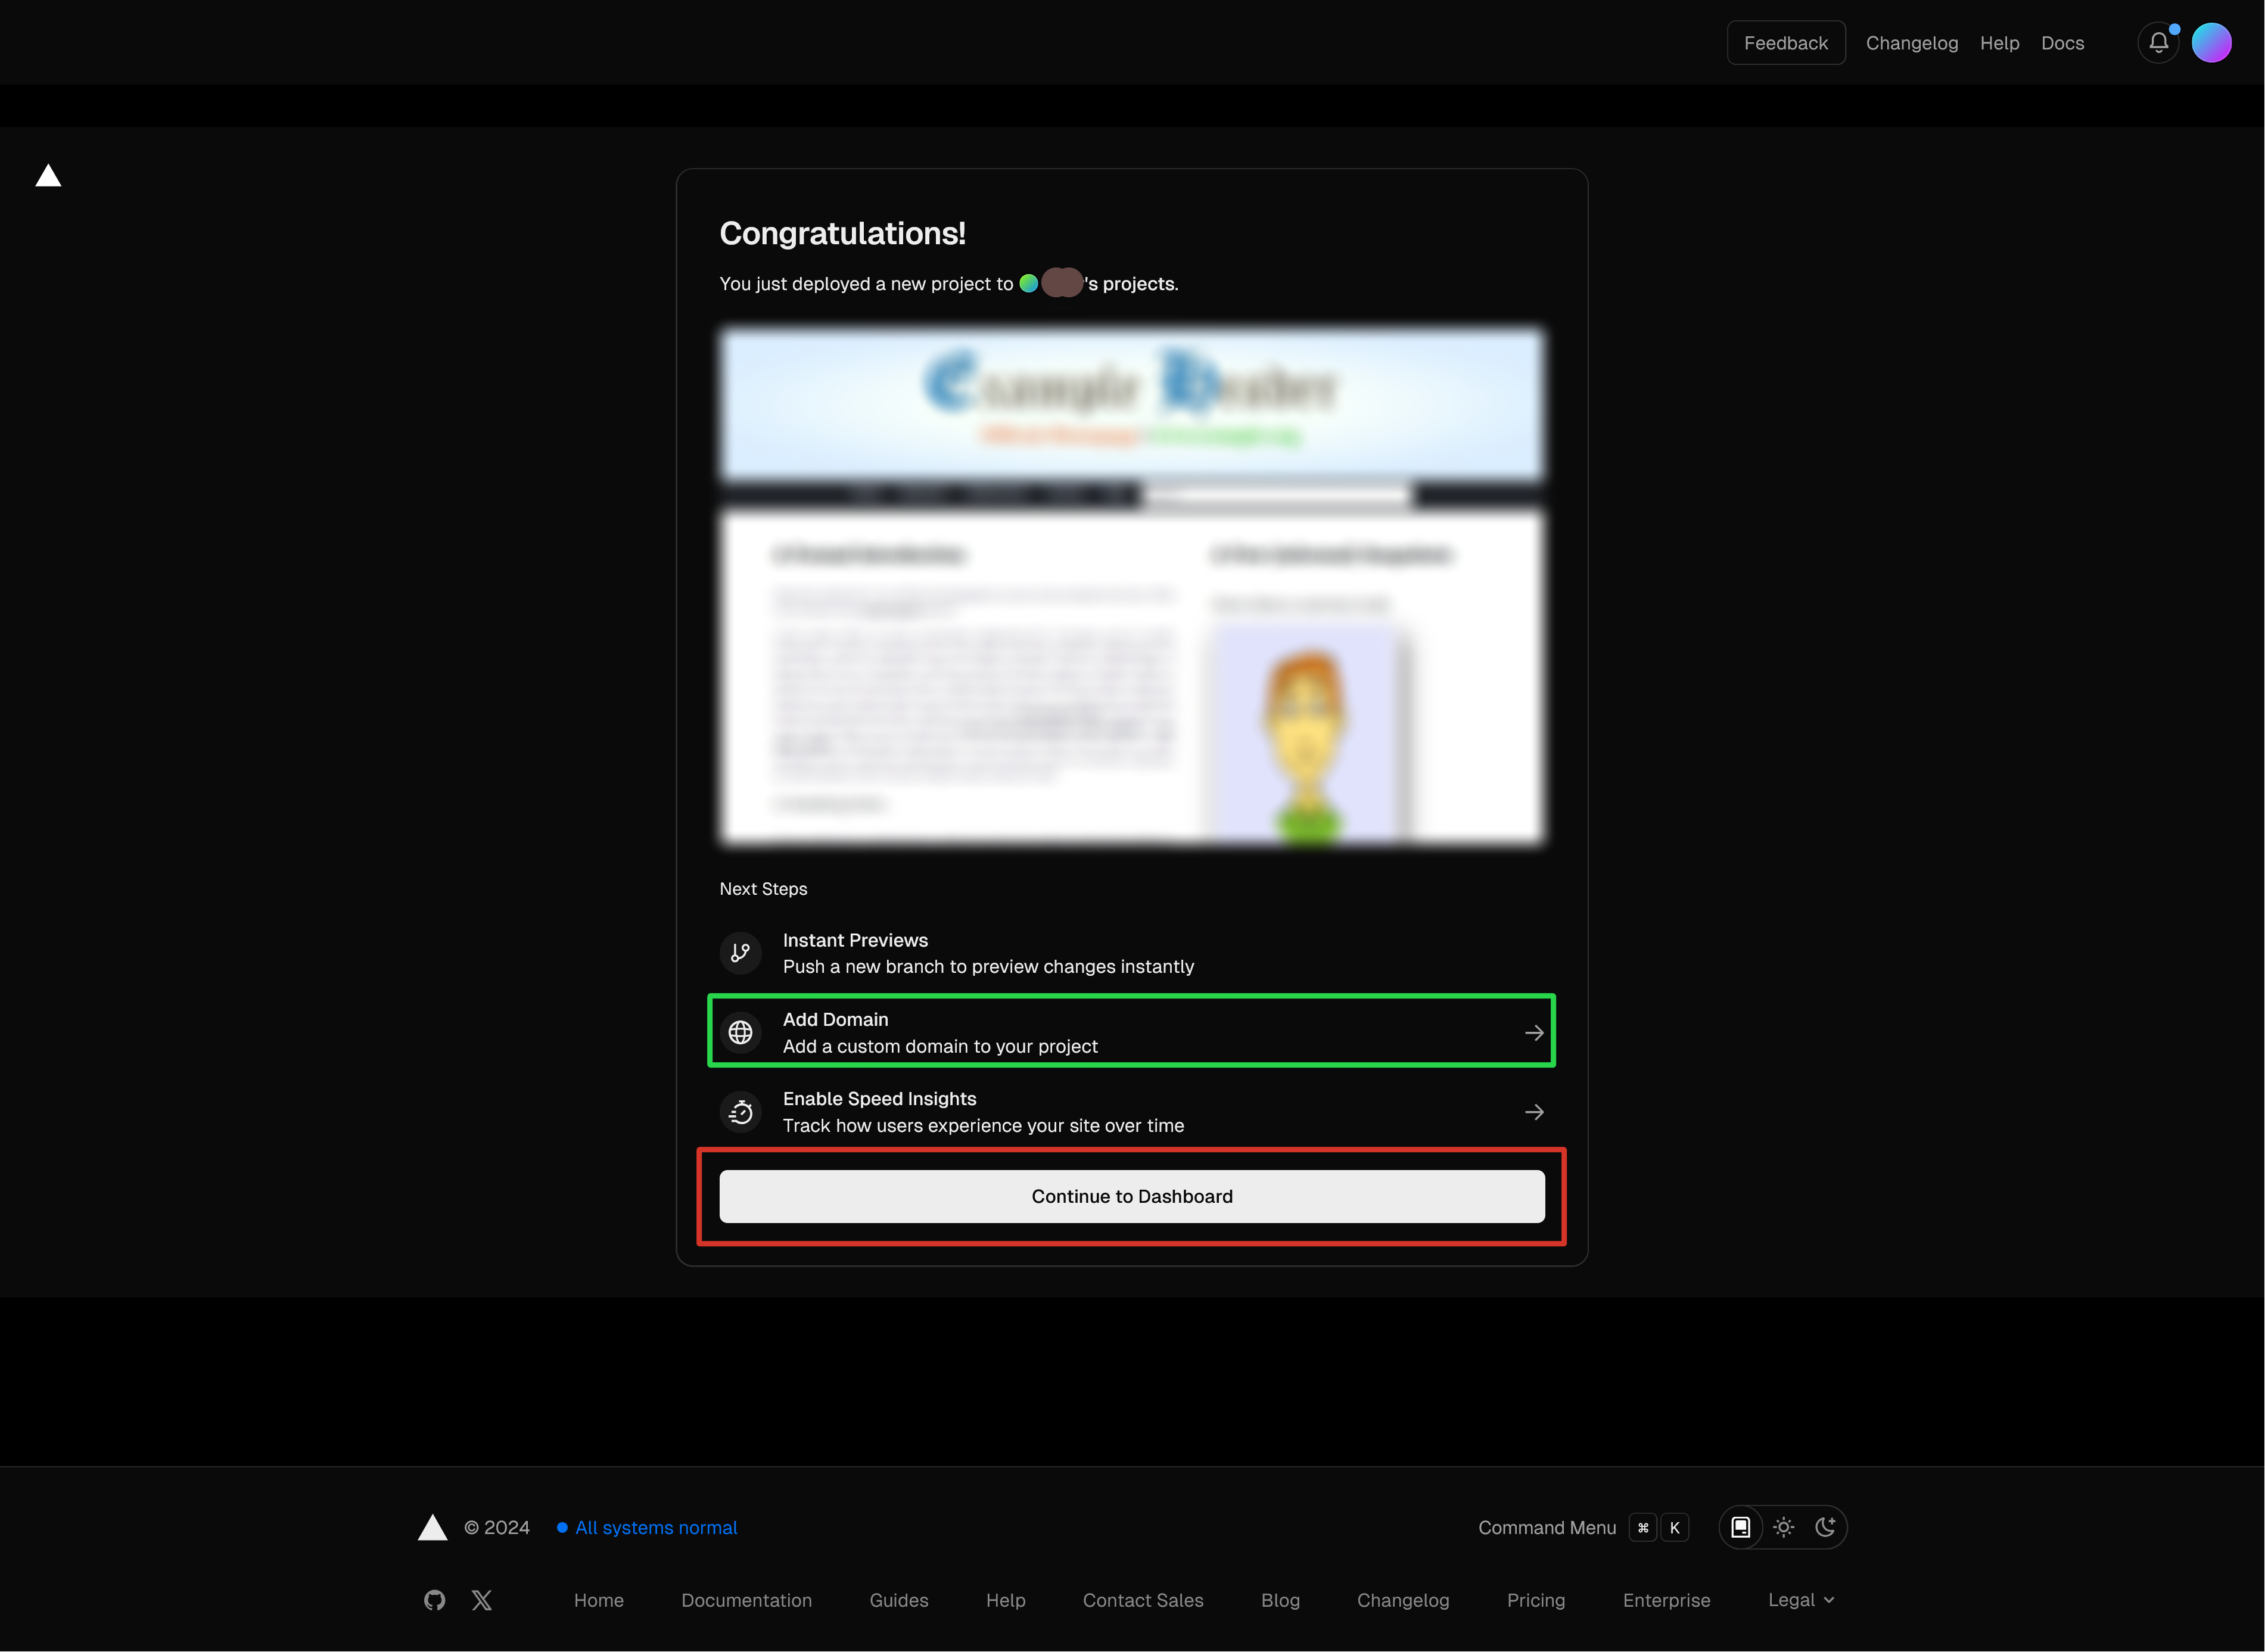Open the GitHub icon in the footer
This screenshot has height=1652, width=2265.
point(434,1600)
